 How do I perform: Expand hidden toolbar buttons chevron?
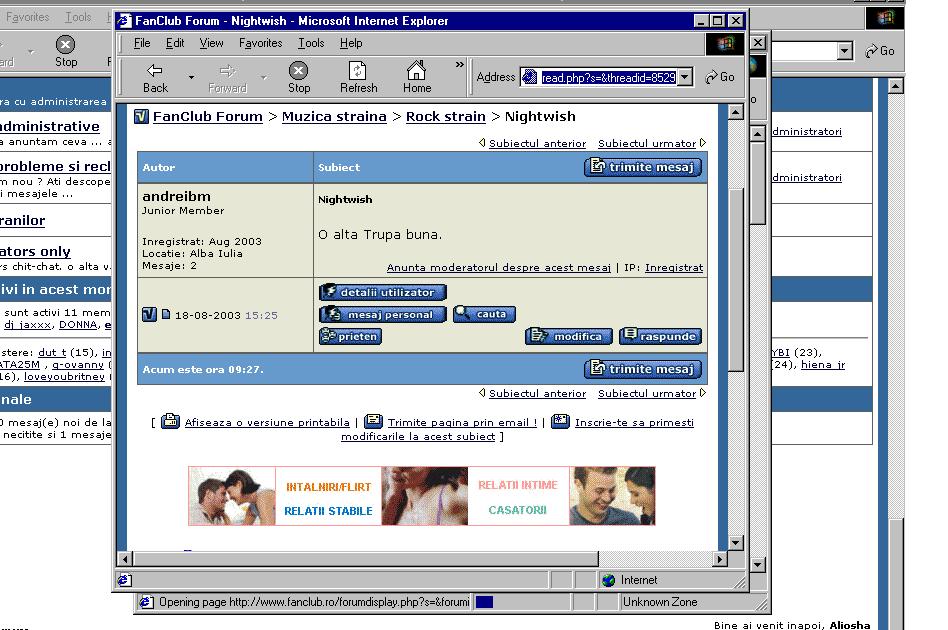pos(459,64)
